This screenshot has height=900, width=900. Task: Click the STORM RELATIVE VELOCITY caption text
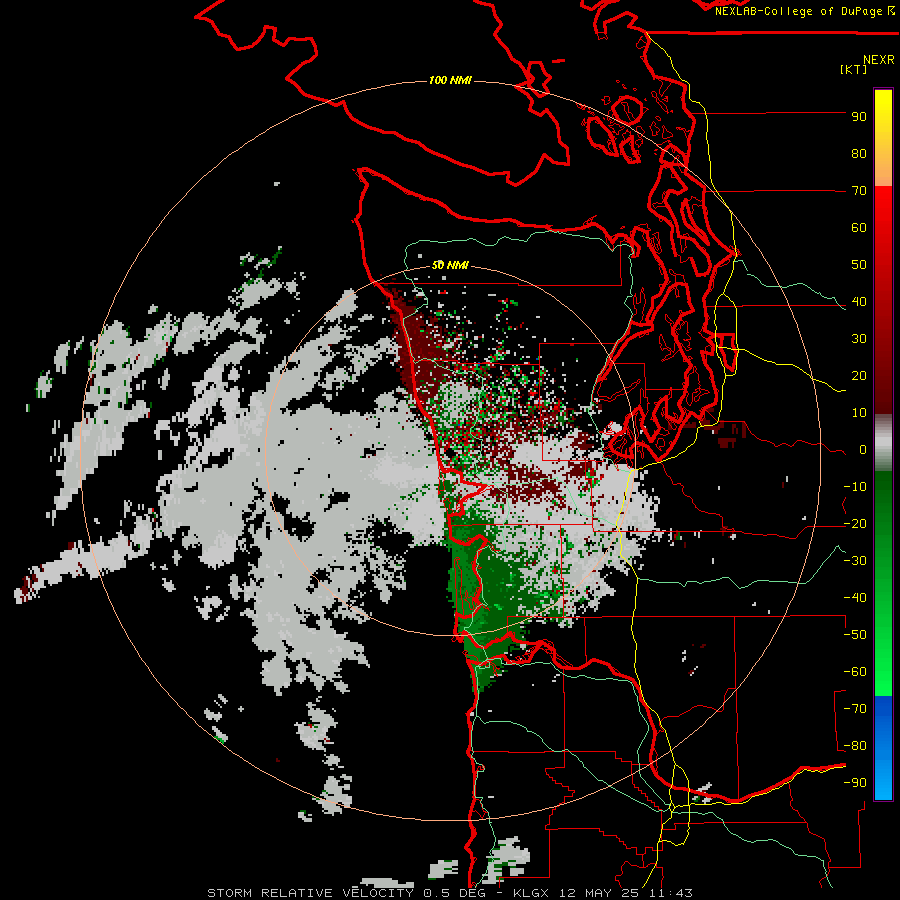pyautogui.click(x=310, y=893)
